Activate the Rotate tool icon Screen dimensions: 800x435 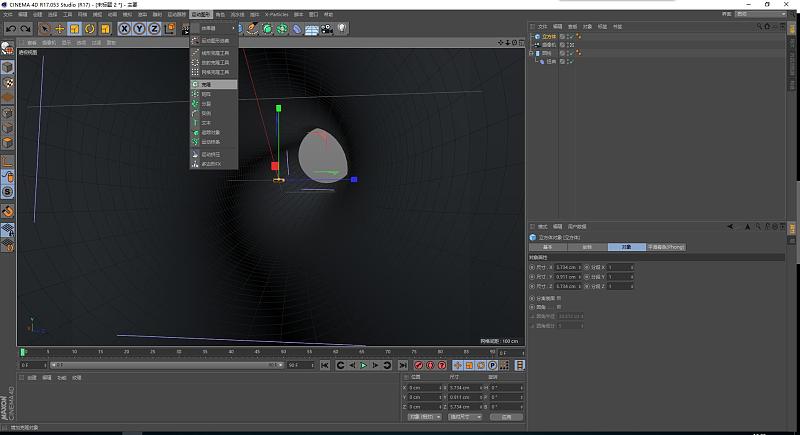[x=90, y=29]
